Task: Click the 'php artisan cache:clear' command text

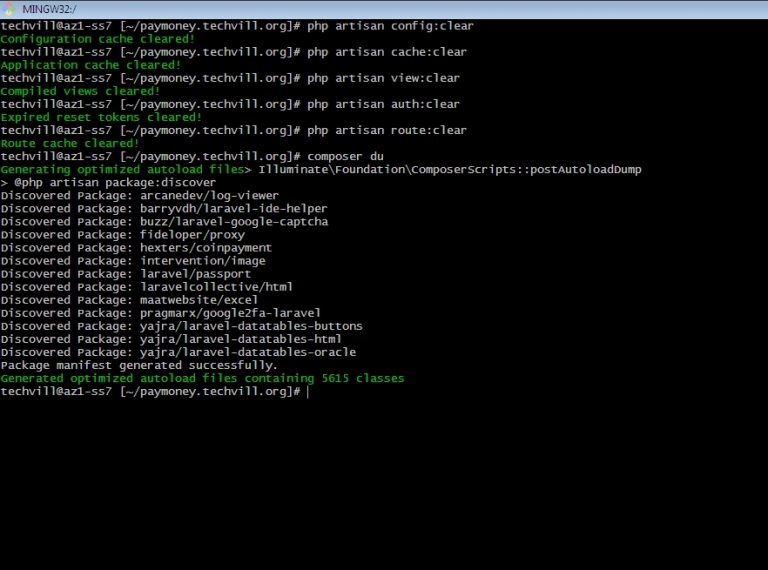Action: click(387, 52)
